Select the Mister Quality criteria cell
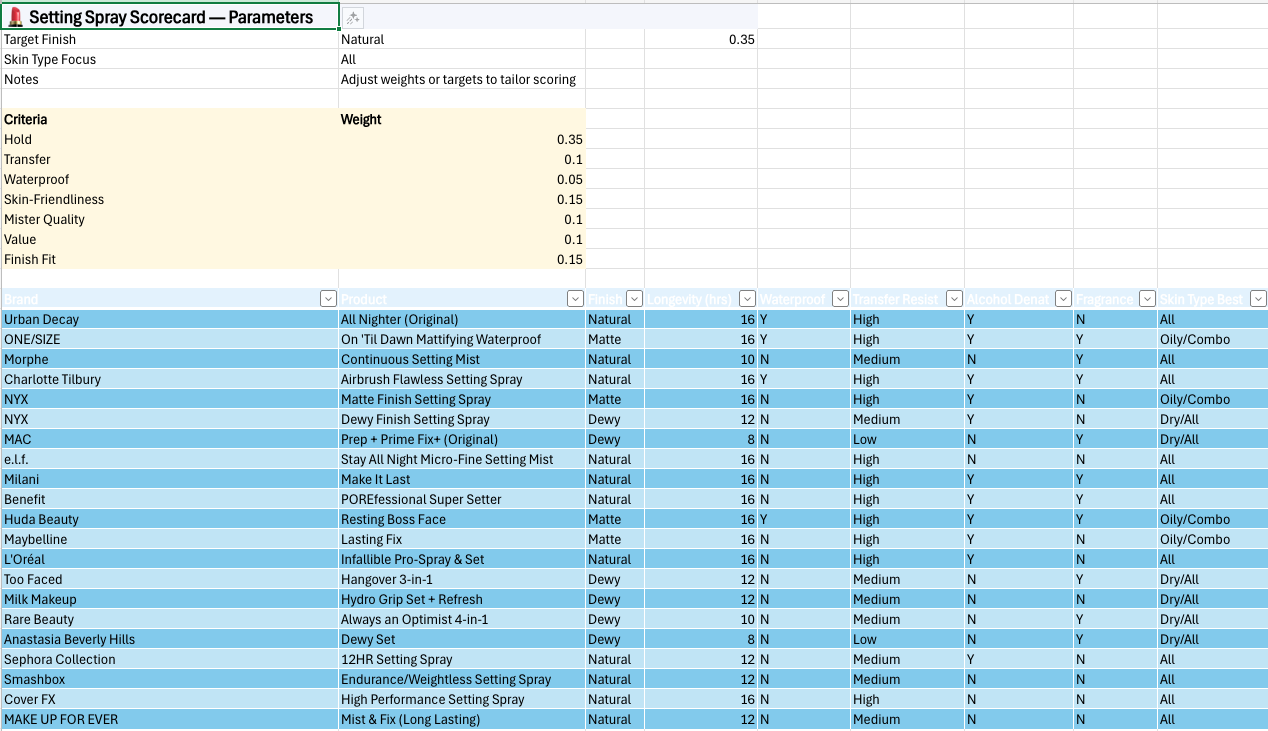This screenshot has width=1268, height=731. coord(169,219)
